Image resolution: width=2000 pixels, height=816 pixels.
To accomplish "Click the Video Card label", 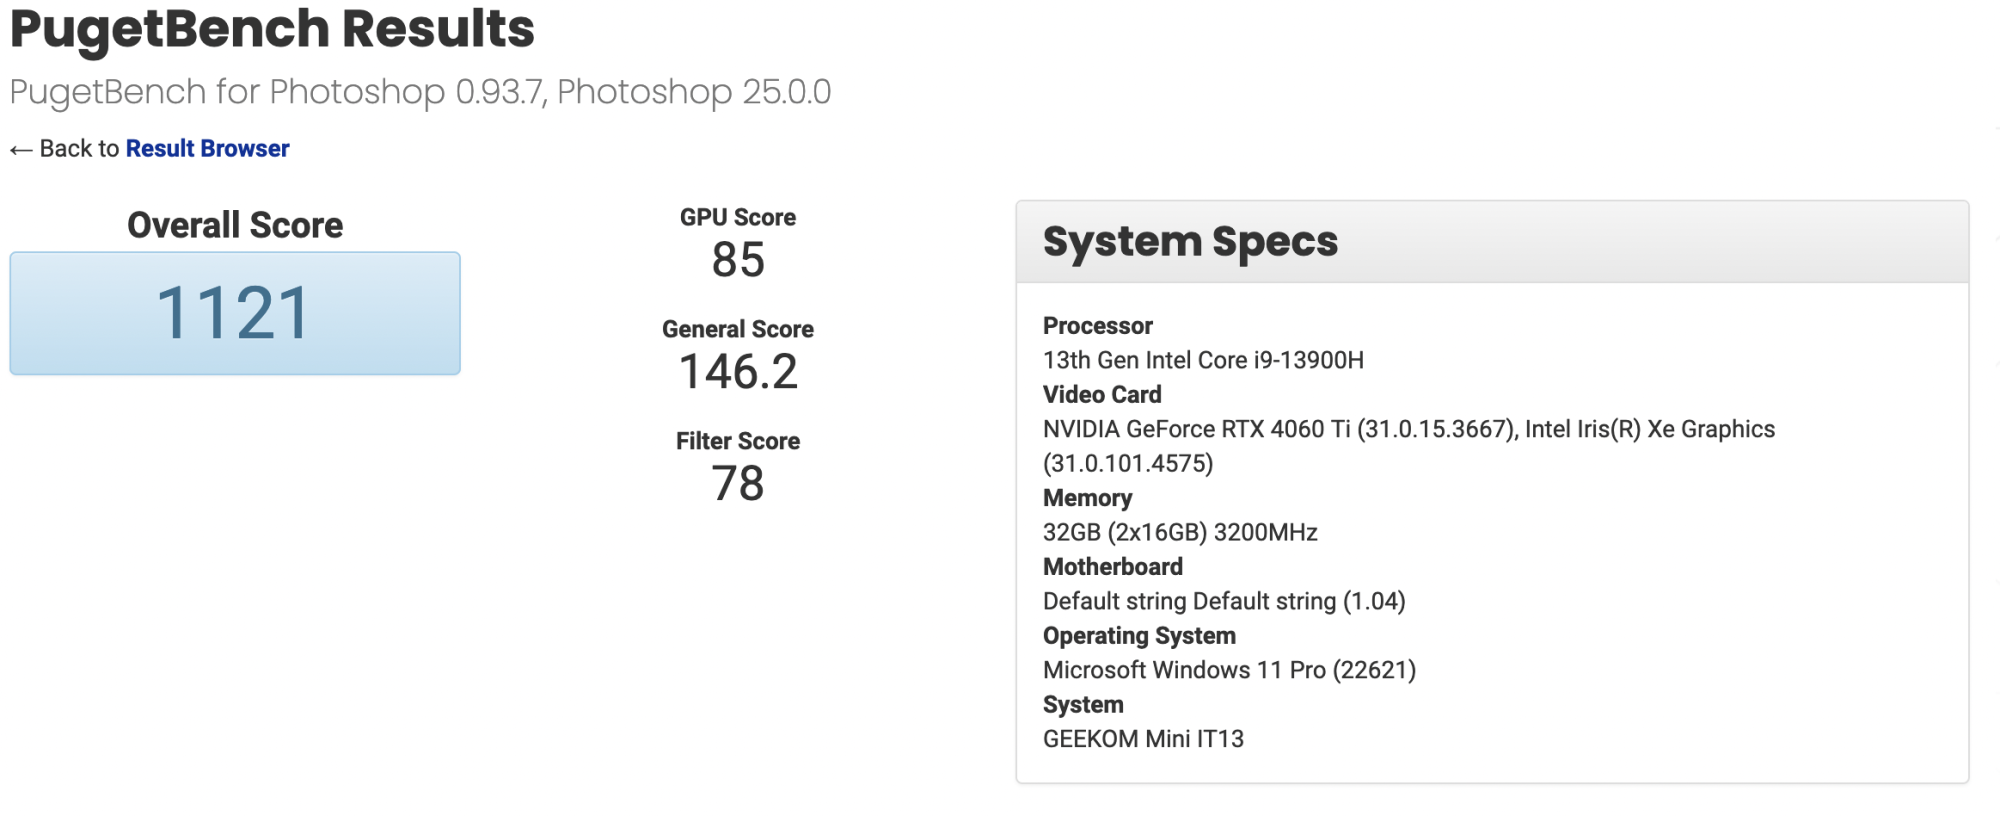I will click(x=1102, y=394).
